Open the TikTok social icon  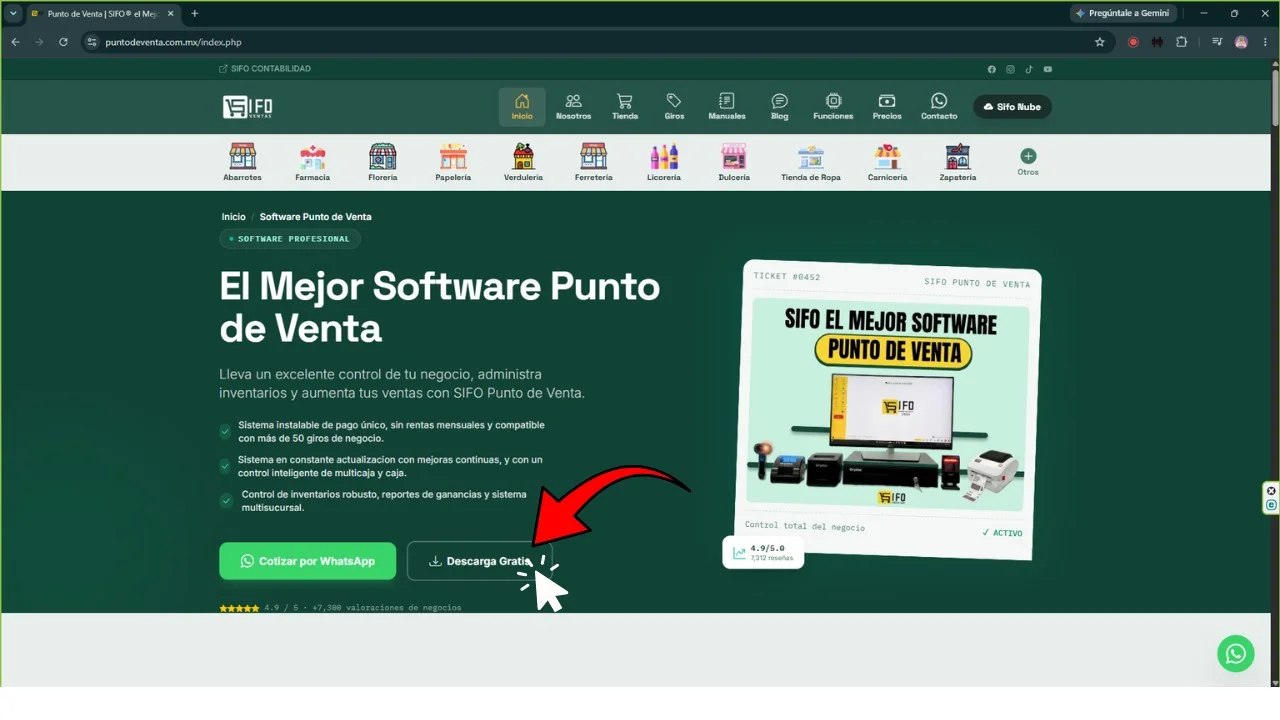pyautogui.click(x=1029, y=69)
